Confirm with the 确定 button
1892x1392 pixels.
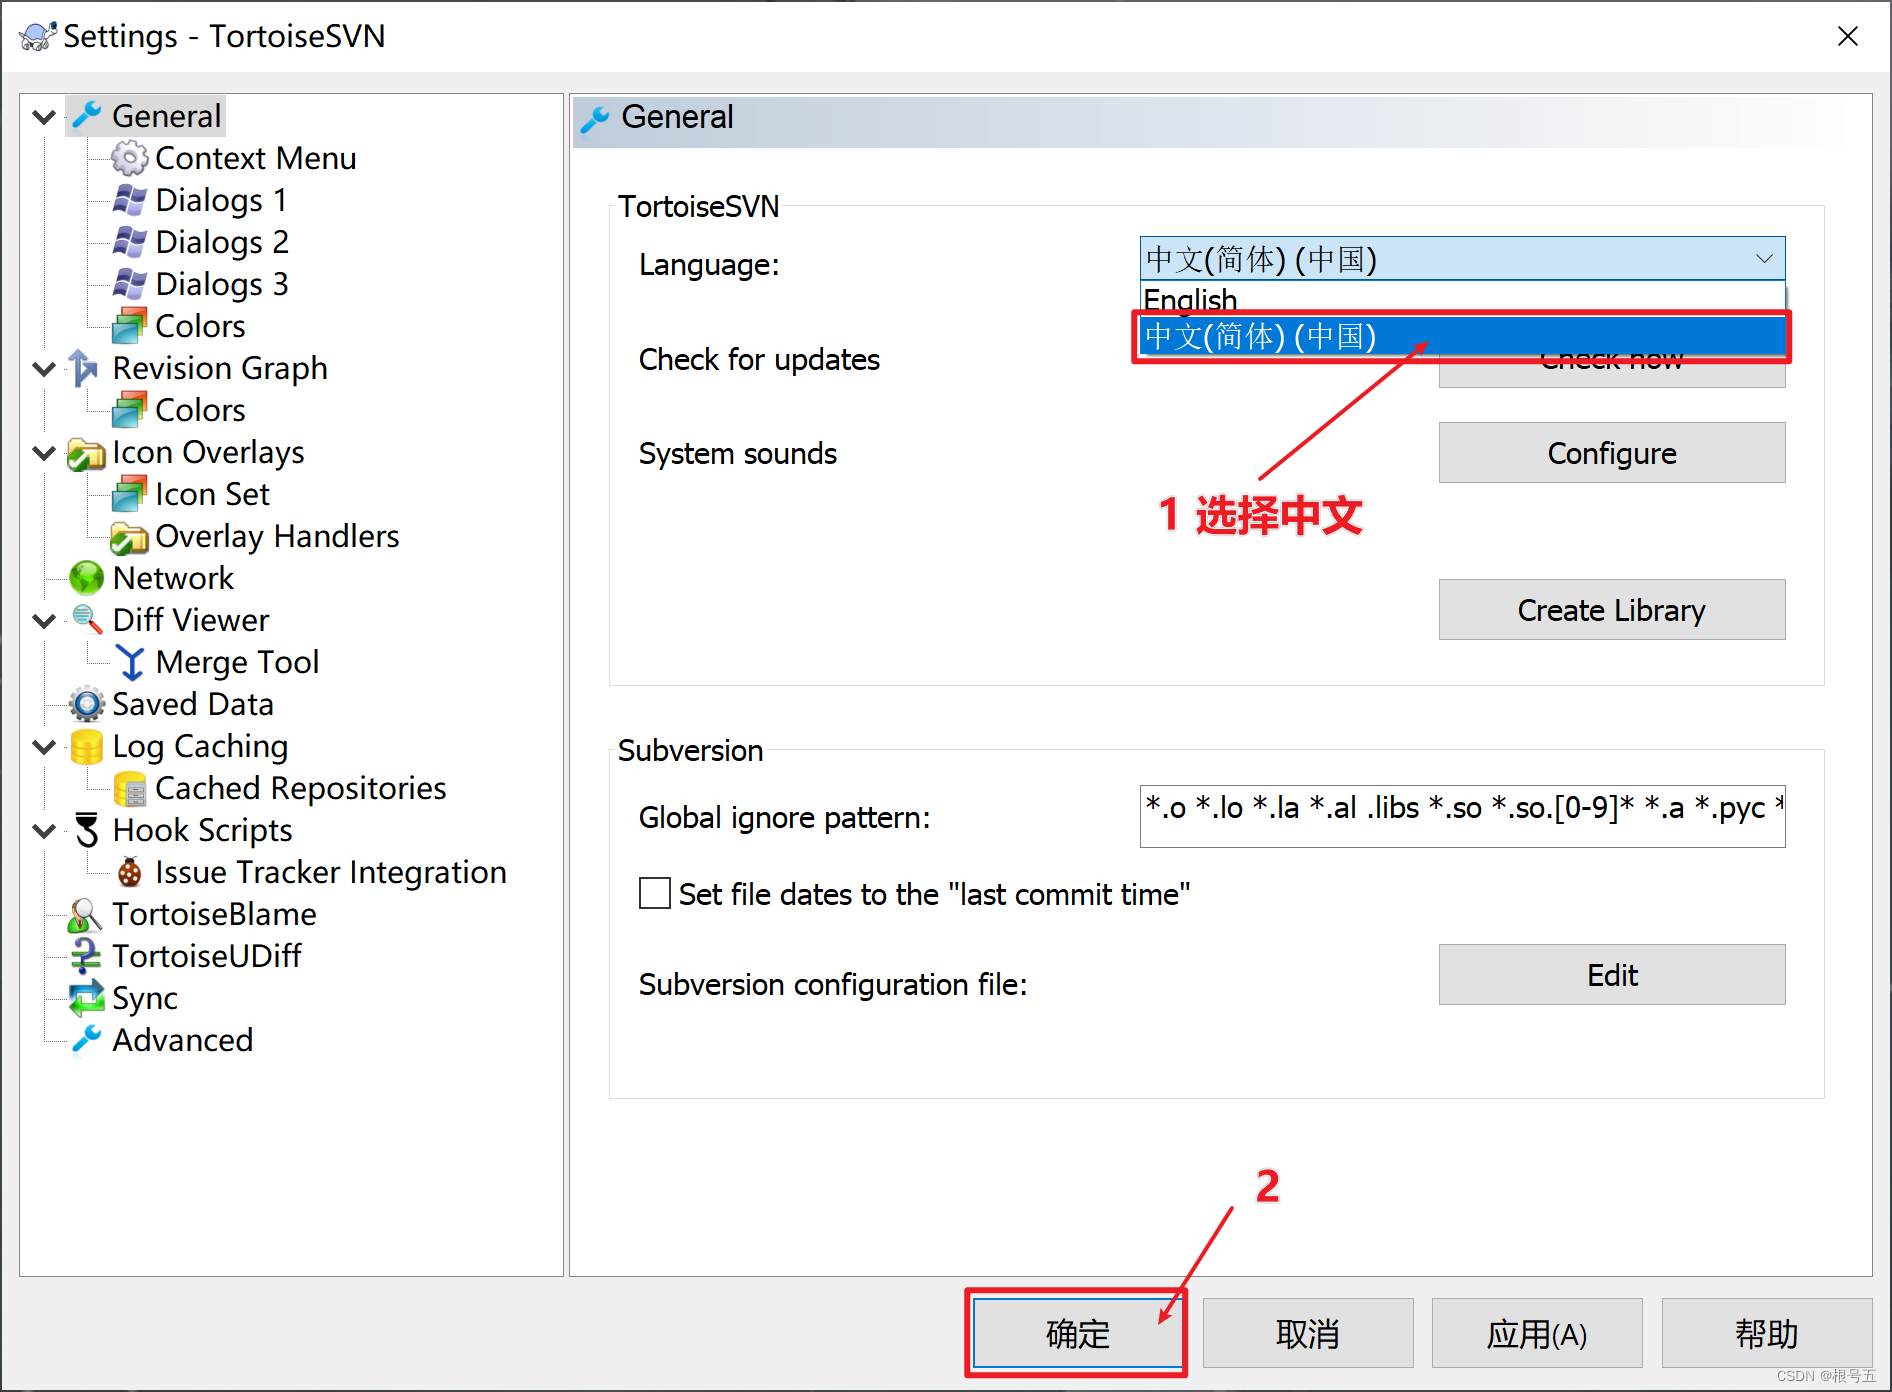point(1077,1333)
